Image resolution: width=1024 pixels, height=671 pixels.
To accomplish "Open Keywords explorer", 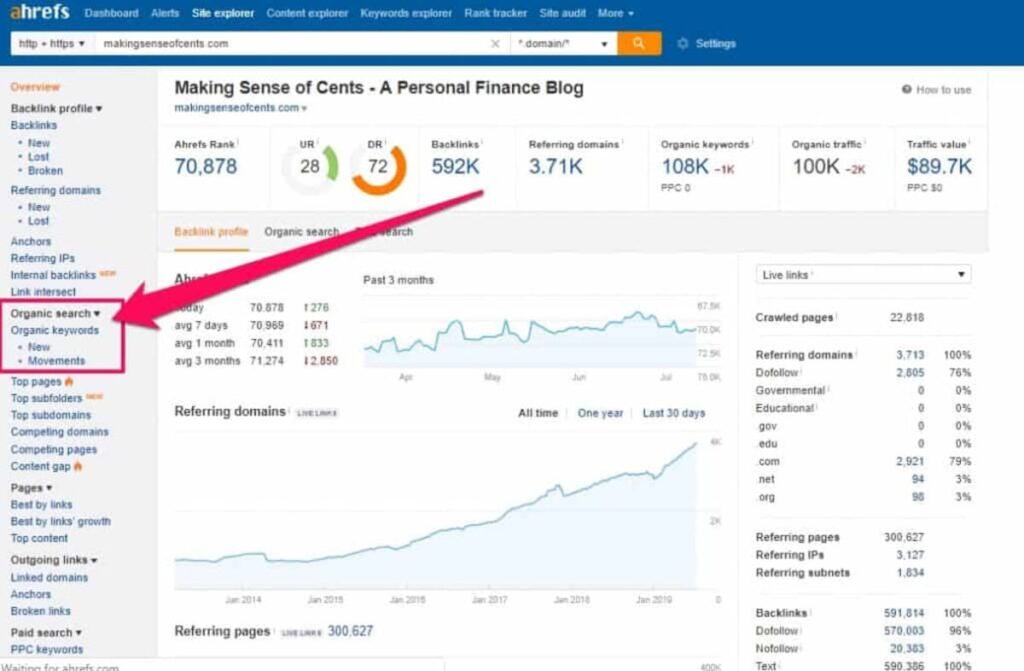I will click(x=406, y=13).
